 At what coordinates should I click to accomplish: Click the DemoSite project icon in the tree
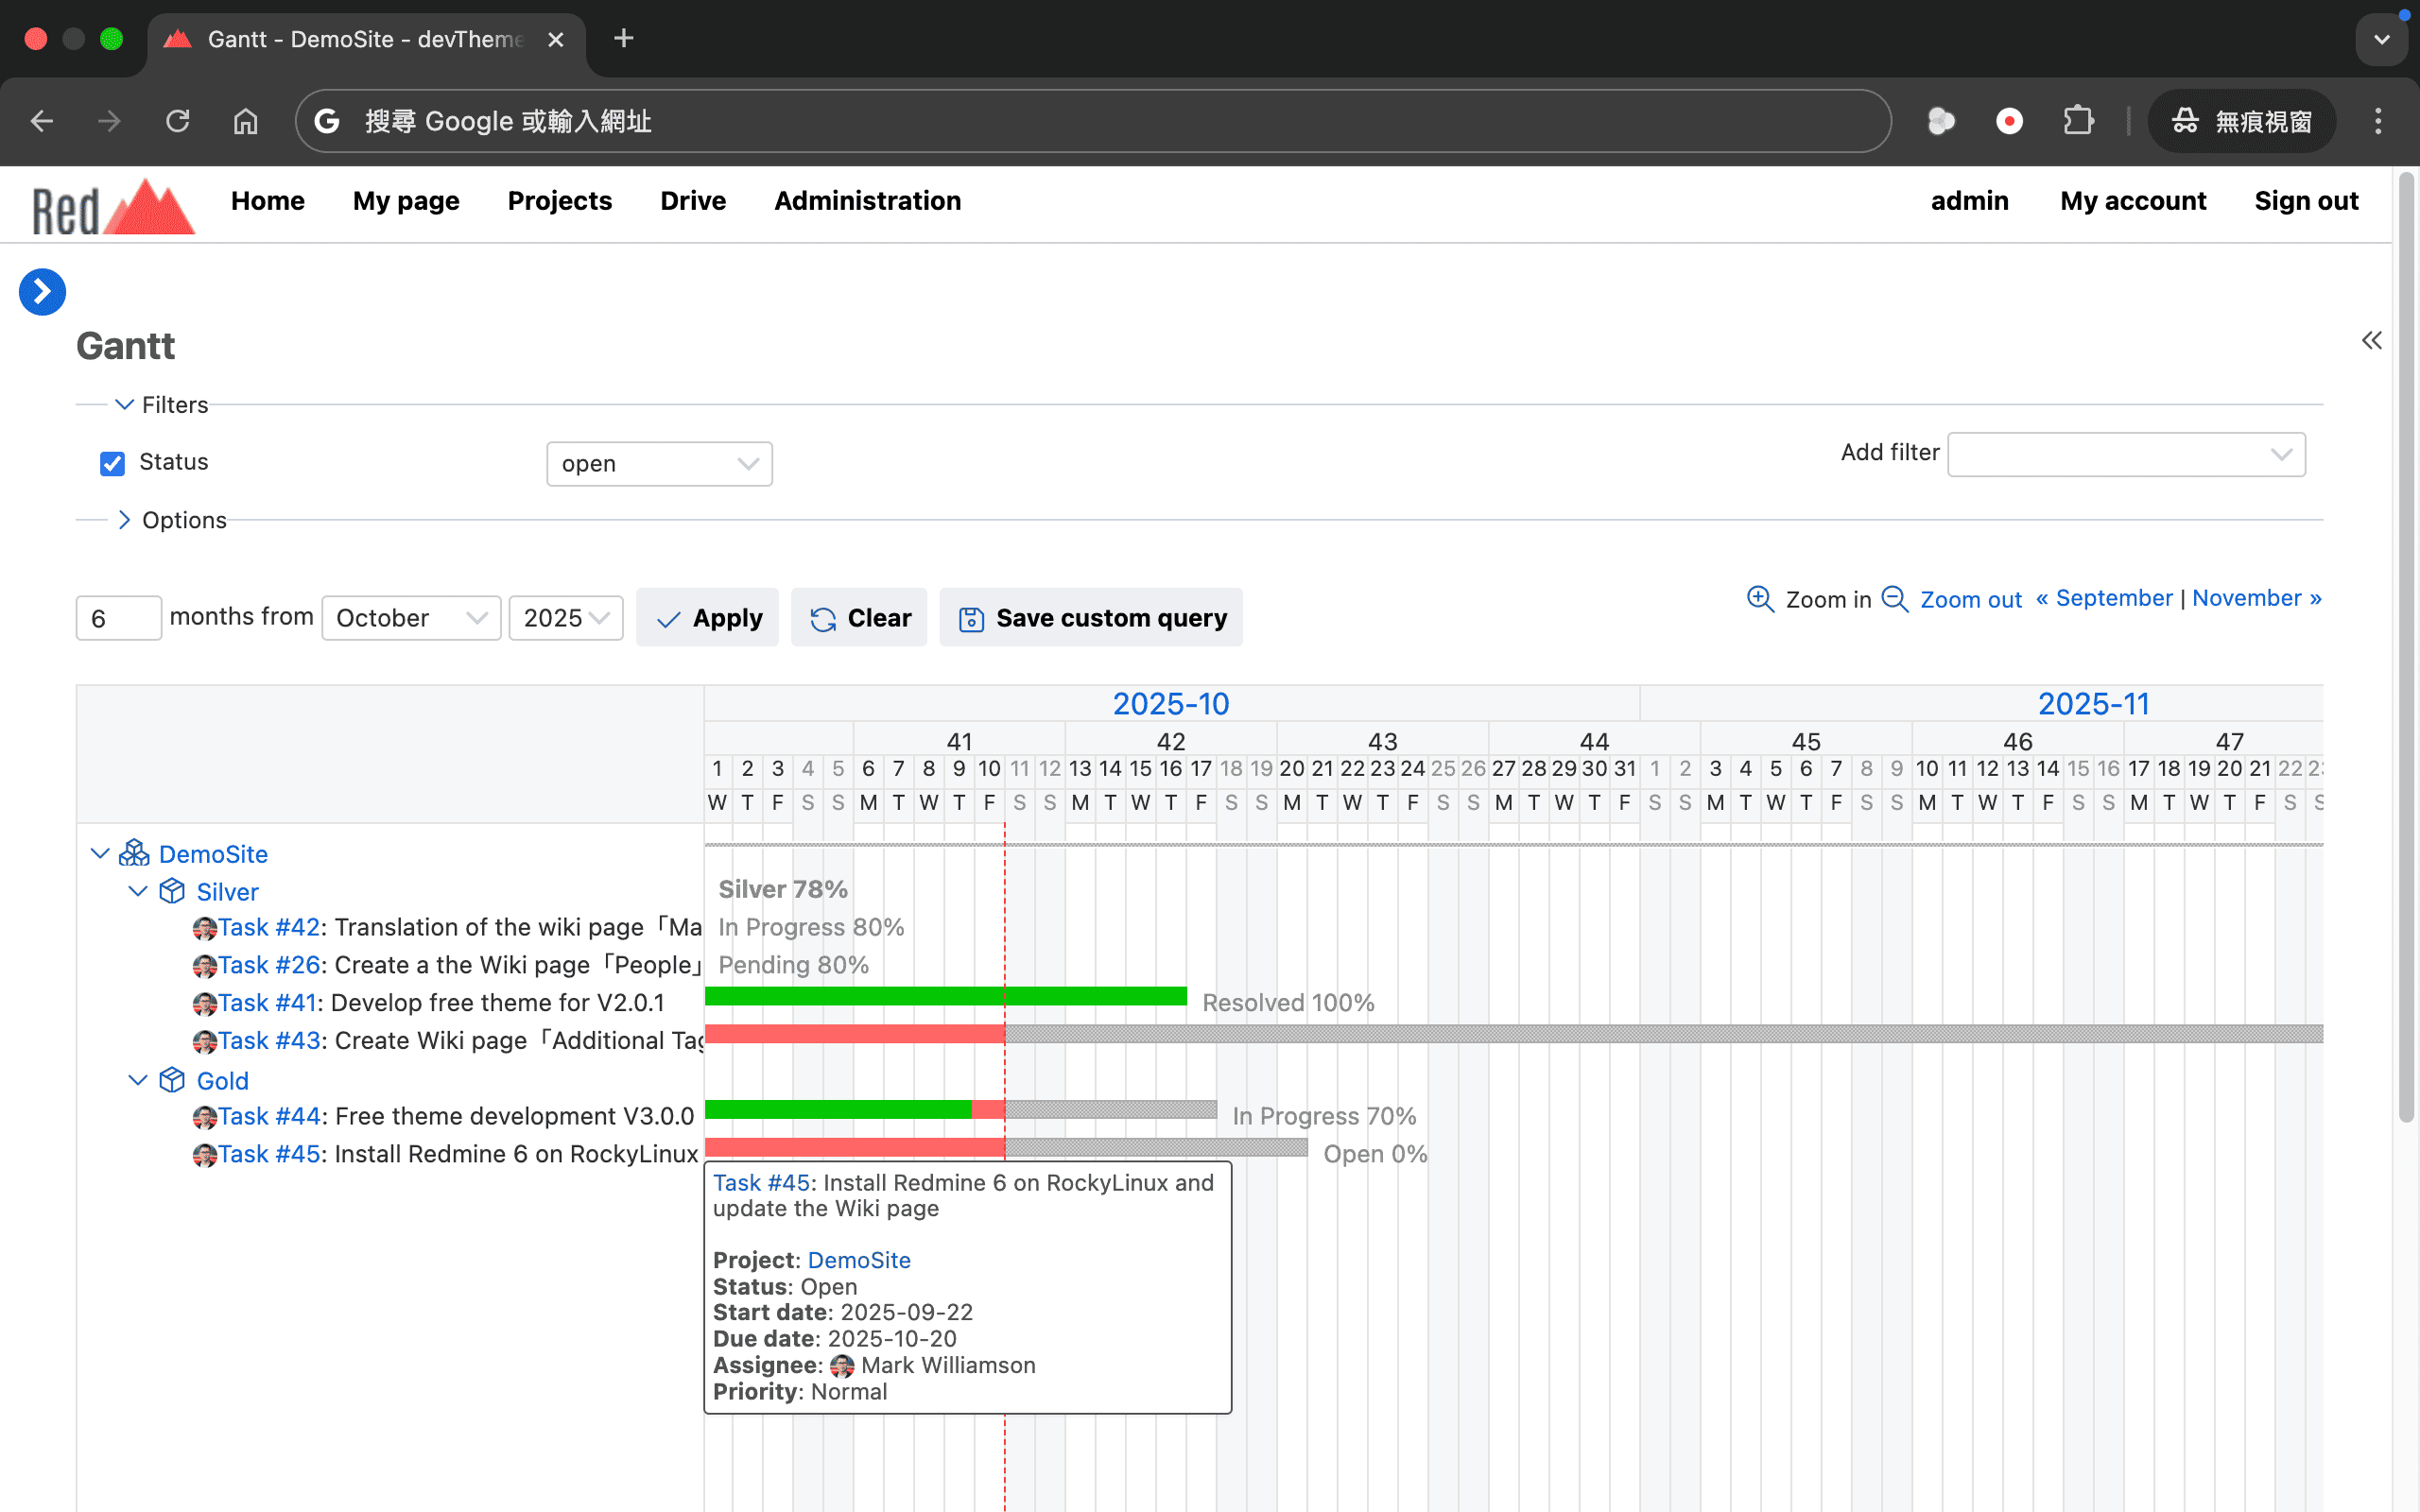pos(134,853)
